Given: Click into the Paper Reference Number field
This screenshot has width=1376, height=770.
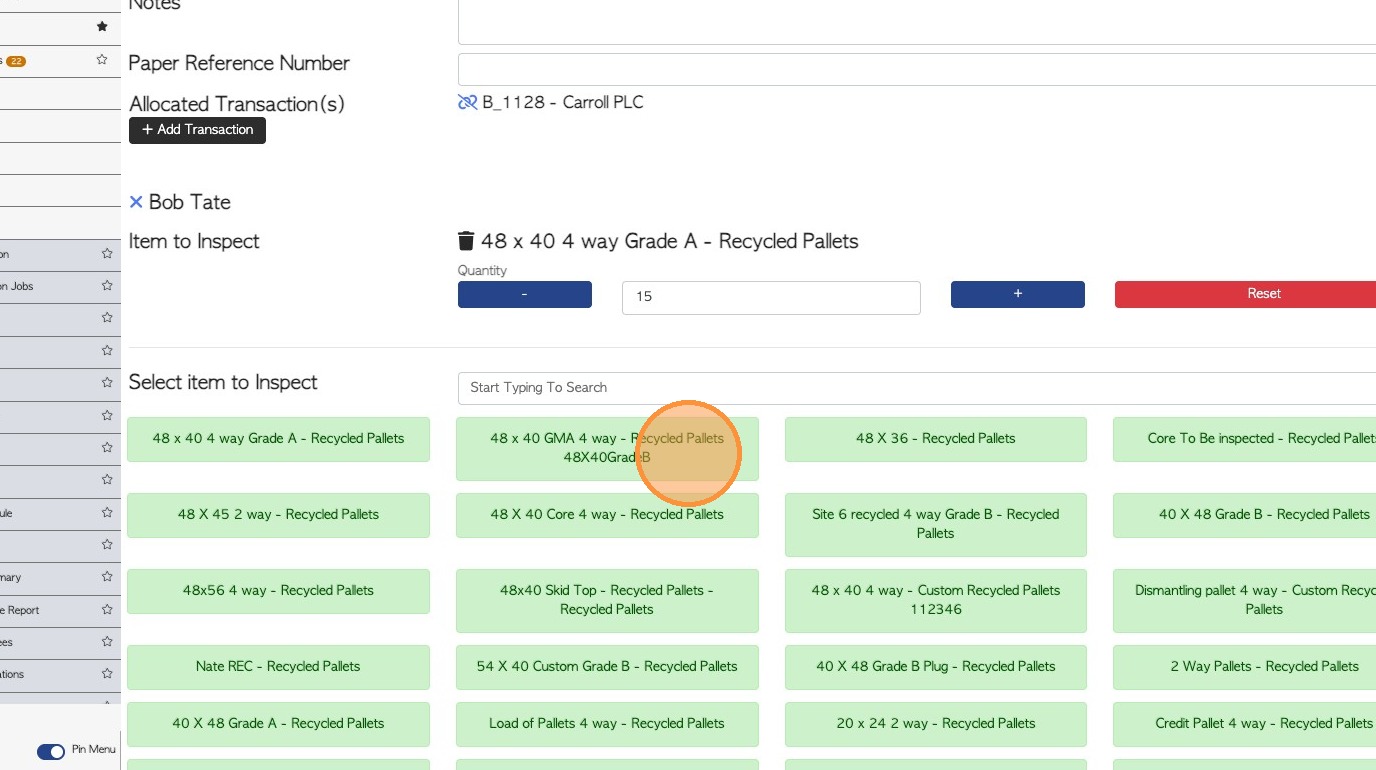Looking at the screenshot, I should pos(917,70).
